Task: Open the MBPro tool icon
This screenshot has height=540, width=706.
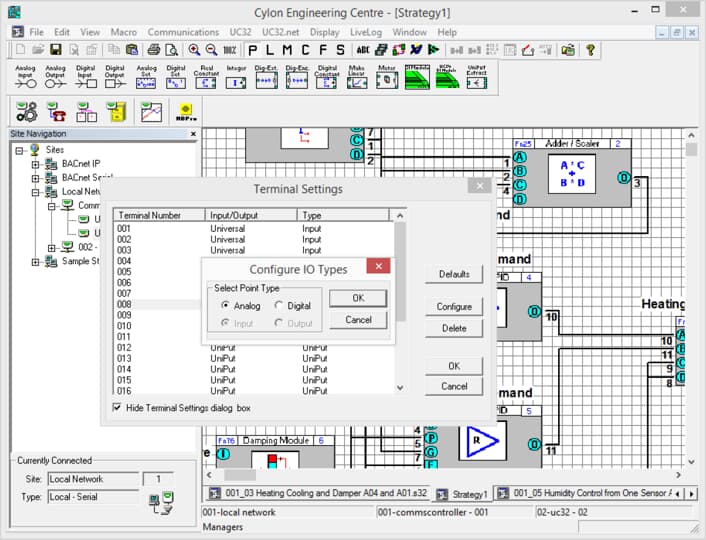Action: 185,112
